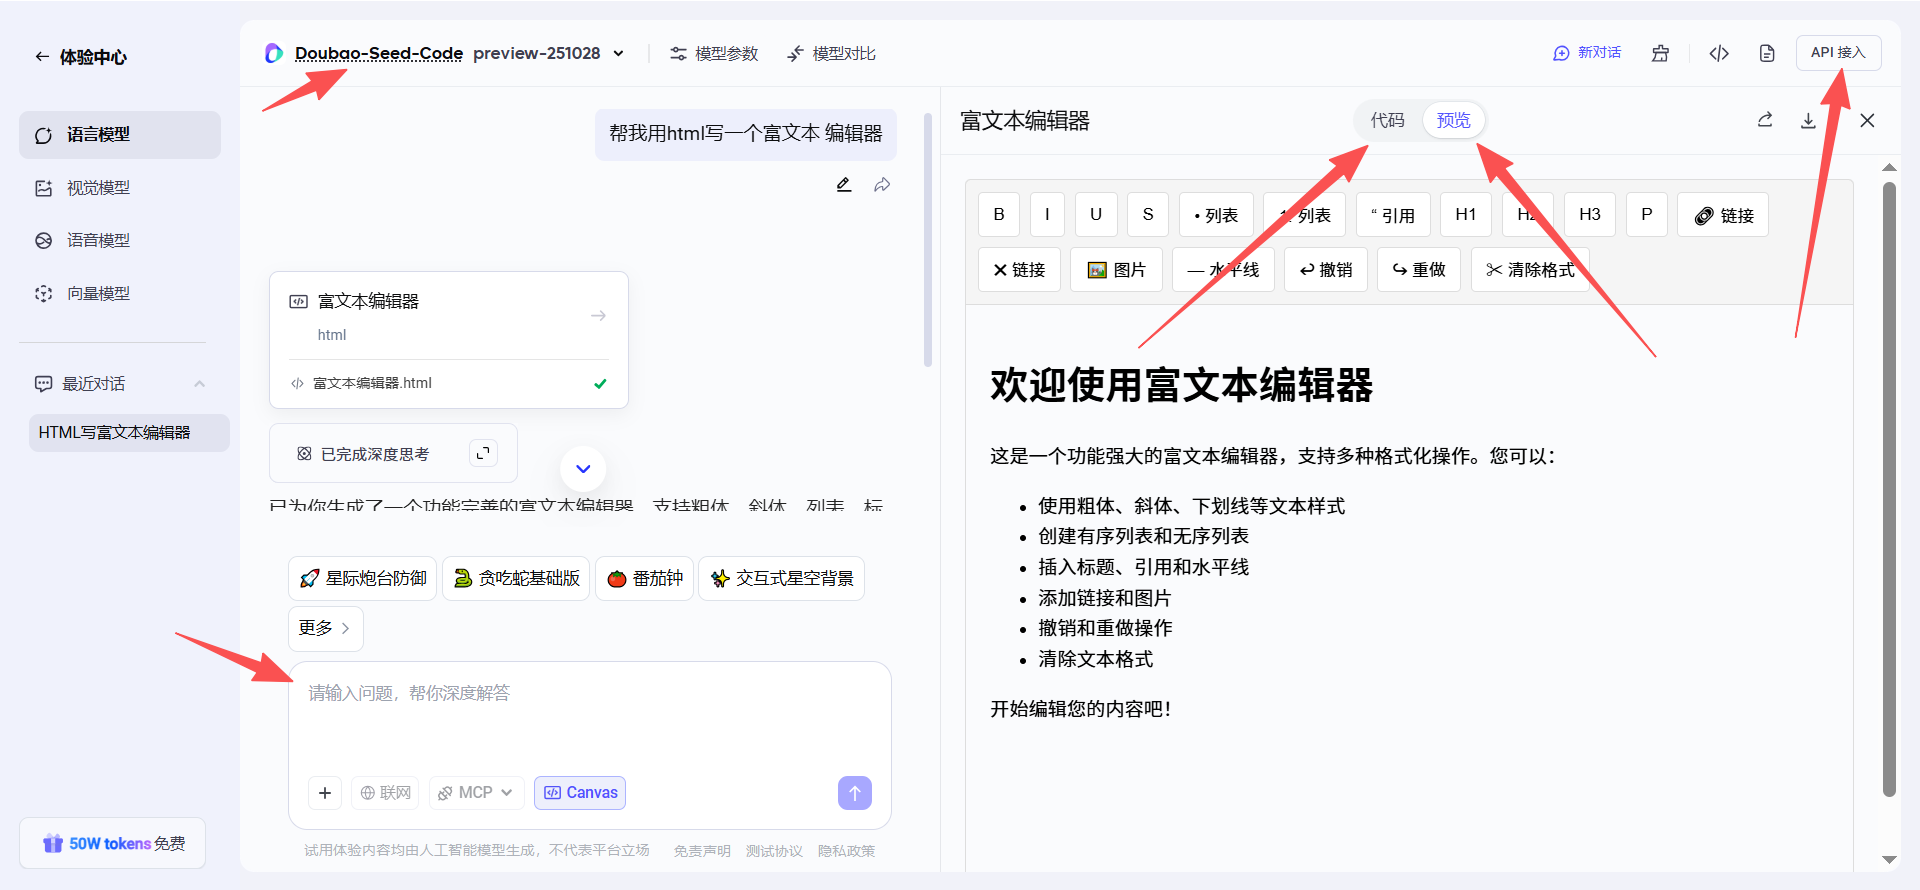Apply underline with the U button
This screenshot has height=890, width=1920.
coord(1096,215)
